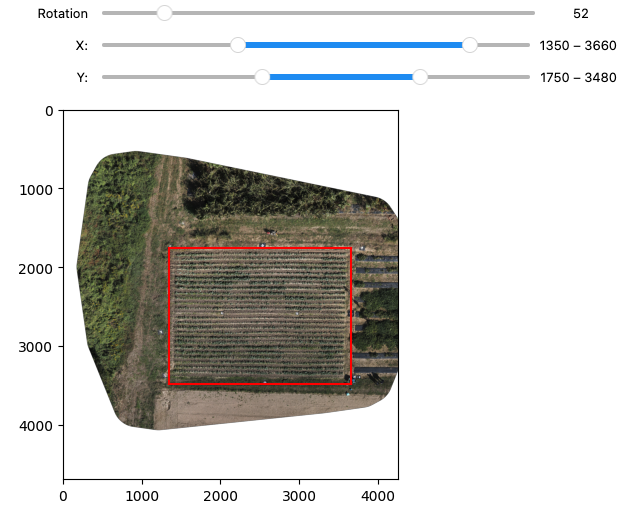This screenshot has height=514, width=627.
Task: Click the X: slider label
Action: (82, 46)
